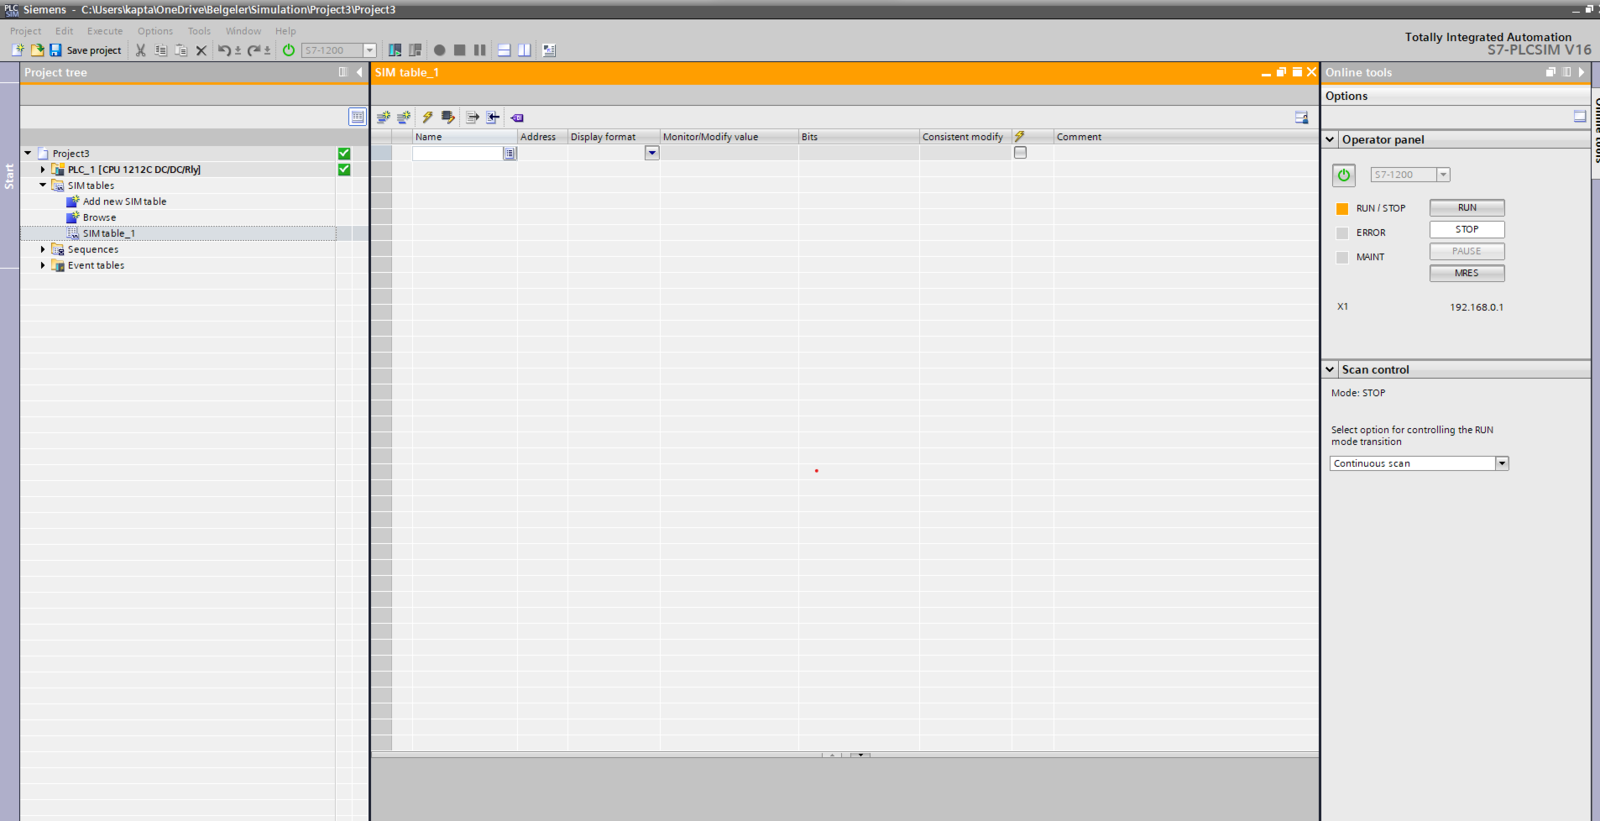Click the Redo arrow icon

pyautogui.click(x=254, y=50)
